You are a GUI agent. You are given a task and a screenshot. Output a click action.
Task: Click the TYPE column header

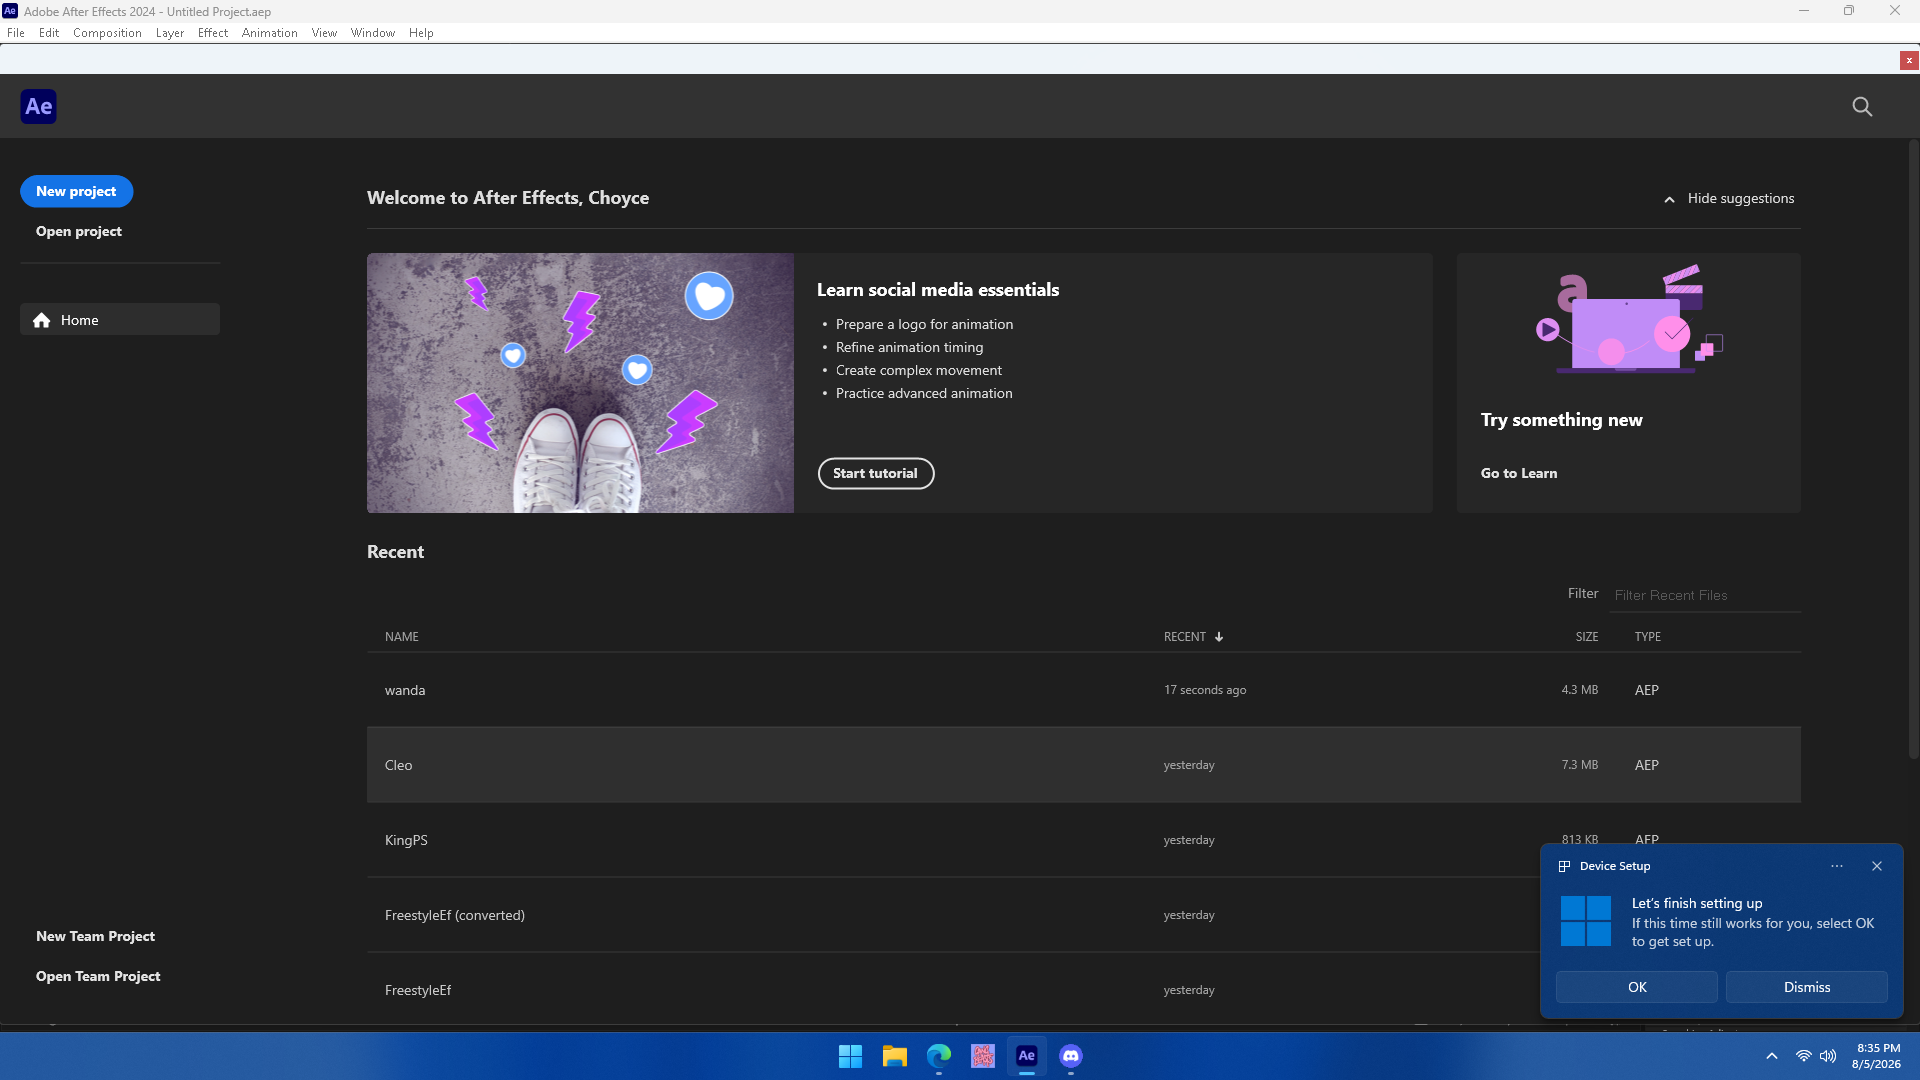coord(1648,637)
